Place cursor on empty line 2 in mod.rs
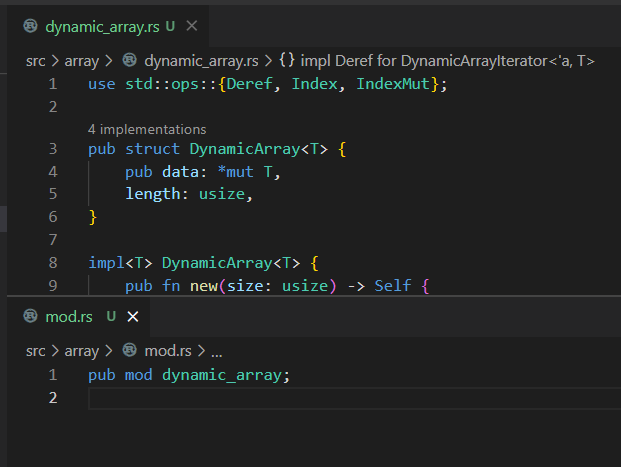 [300, 398]
